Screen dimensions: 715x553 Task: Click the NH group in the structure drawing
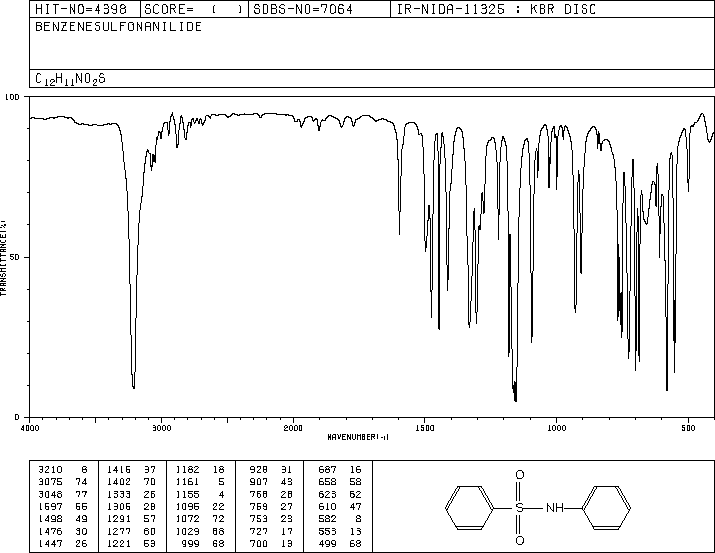(555, 508)
